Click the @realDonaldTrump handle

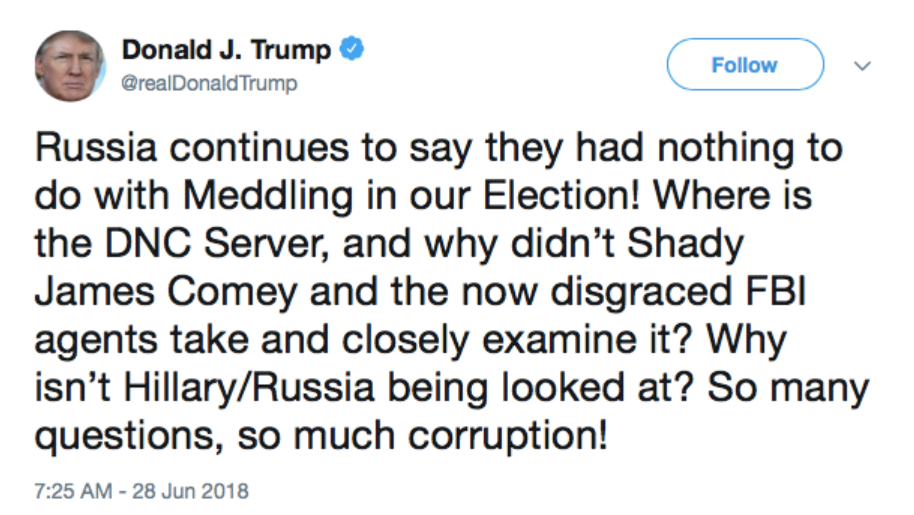(x=209, y=84)
